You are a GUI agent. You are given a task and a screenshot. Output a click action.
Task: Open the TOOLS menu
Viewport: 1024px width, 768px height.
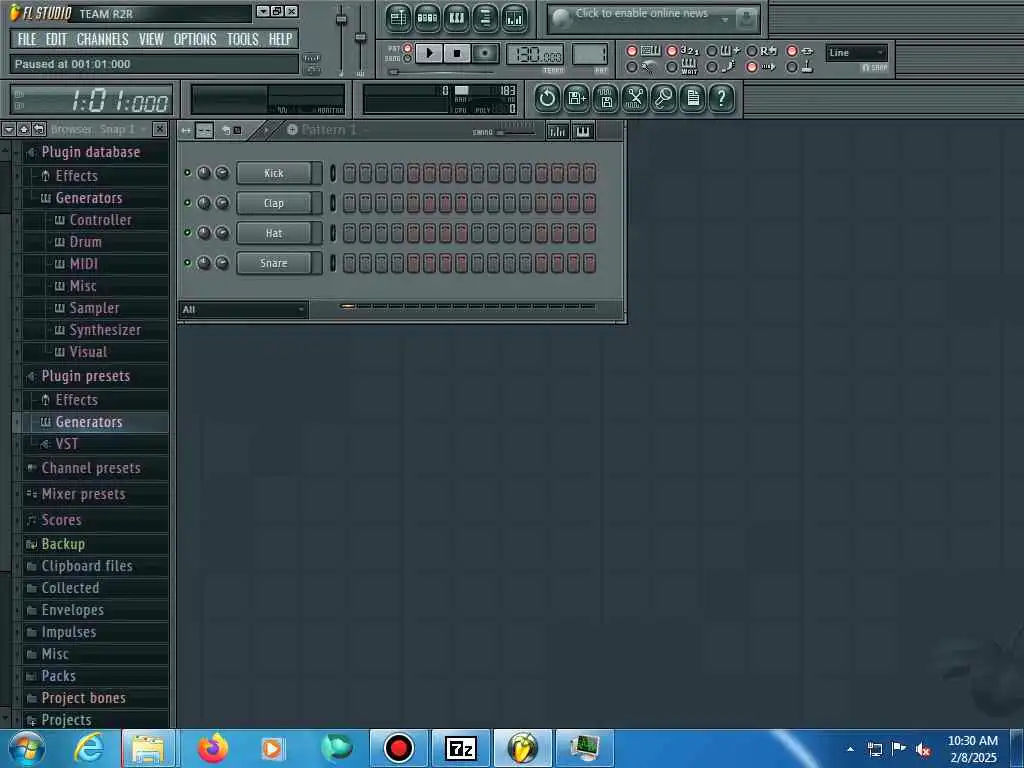tap(242, 39)
